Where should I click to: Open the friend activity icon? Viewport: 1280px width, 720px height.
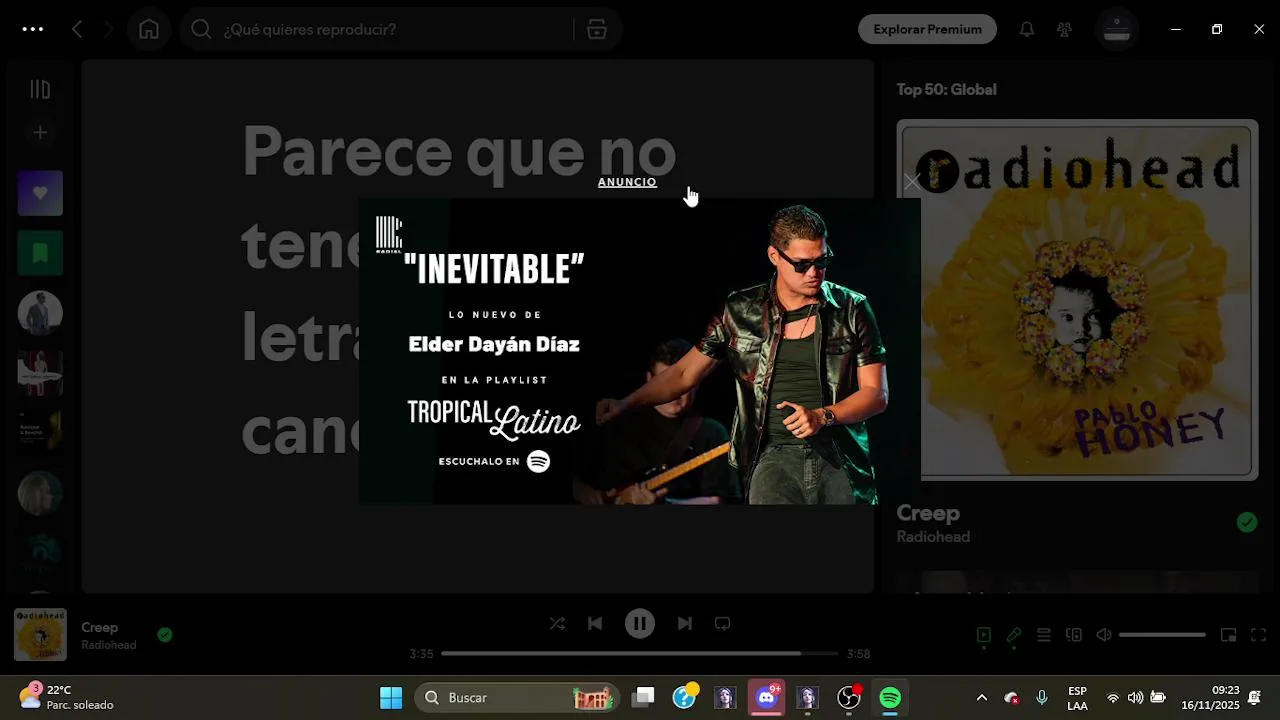click(x=1065, y=29)
